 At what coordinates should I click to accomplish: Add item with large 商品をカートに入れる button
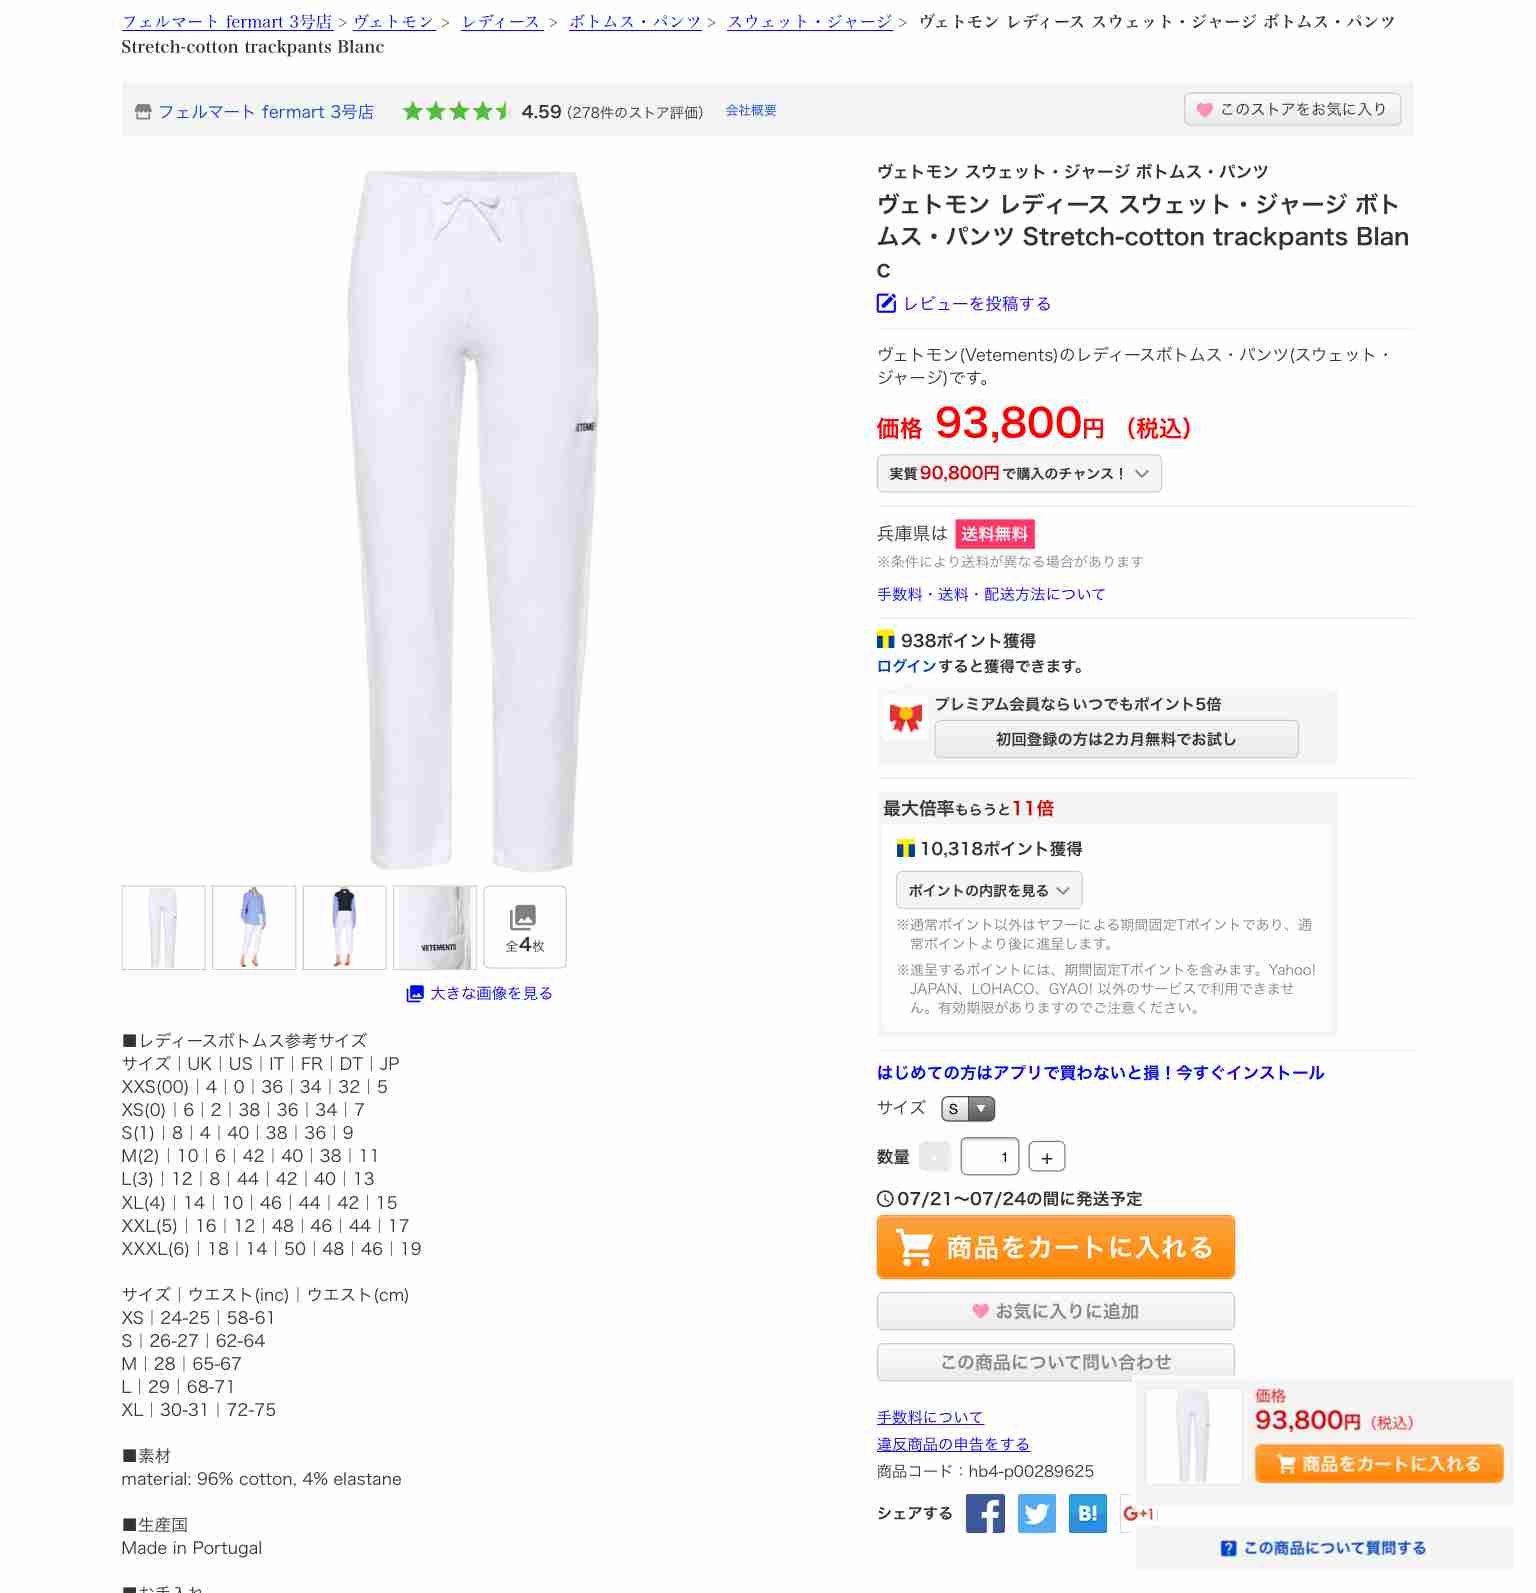[x=1056, y=1247]
